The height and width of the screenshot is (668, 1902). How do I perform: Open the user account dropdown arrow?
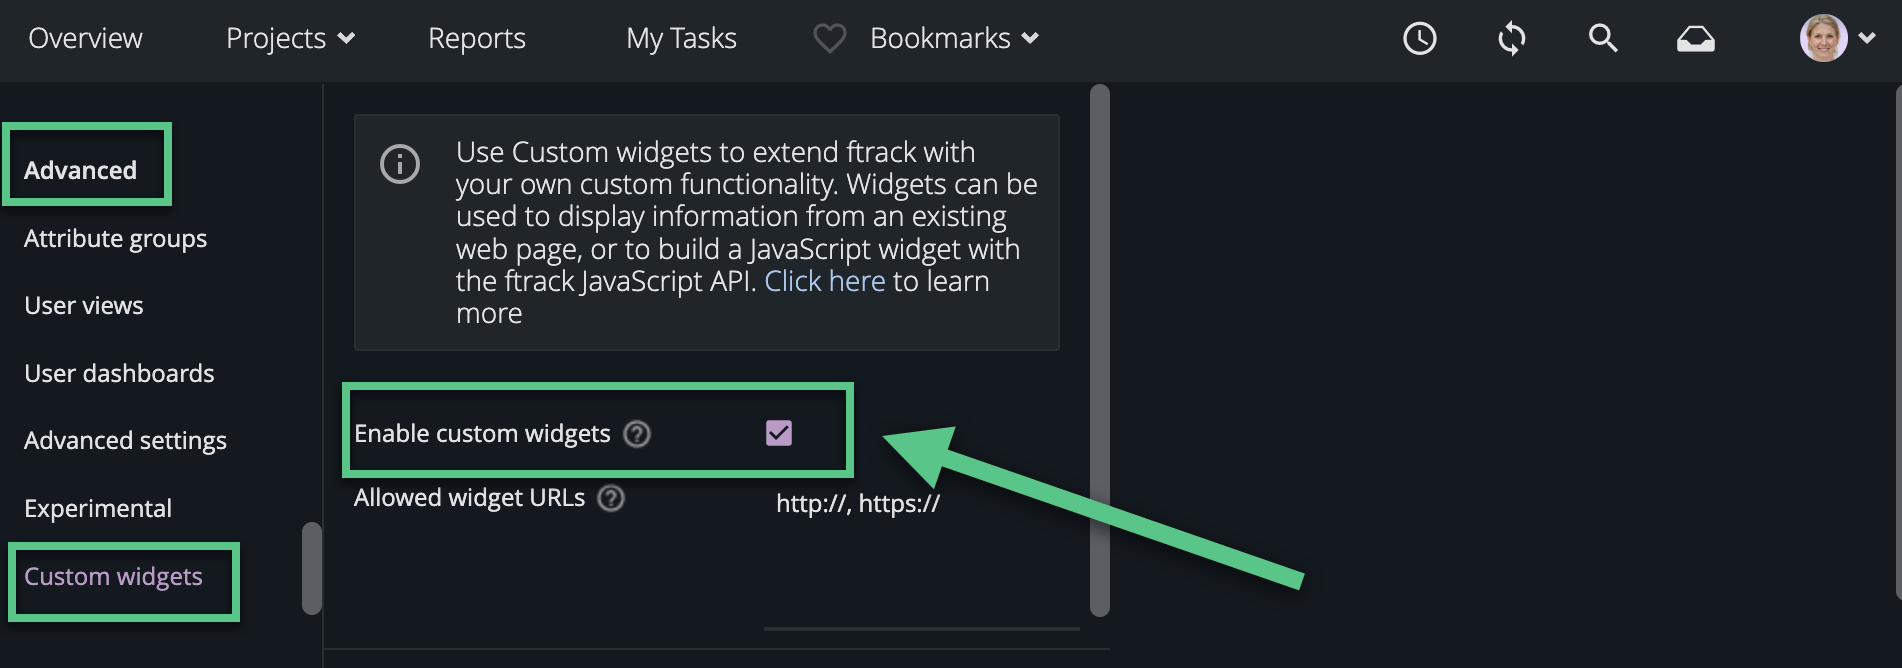tap(1867, 39)
